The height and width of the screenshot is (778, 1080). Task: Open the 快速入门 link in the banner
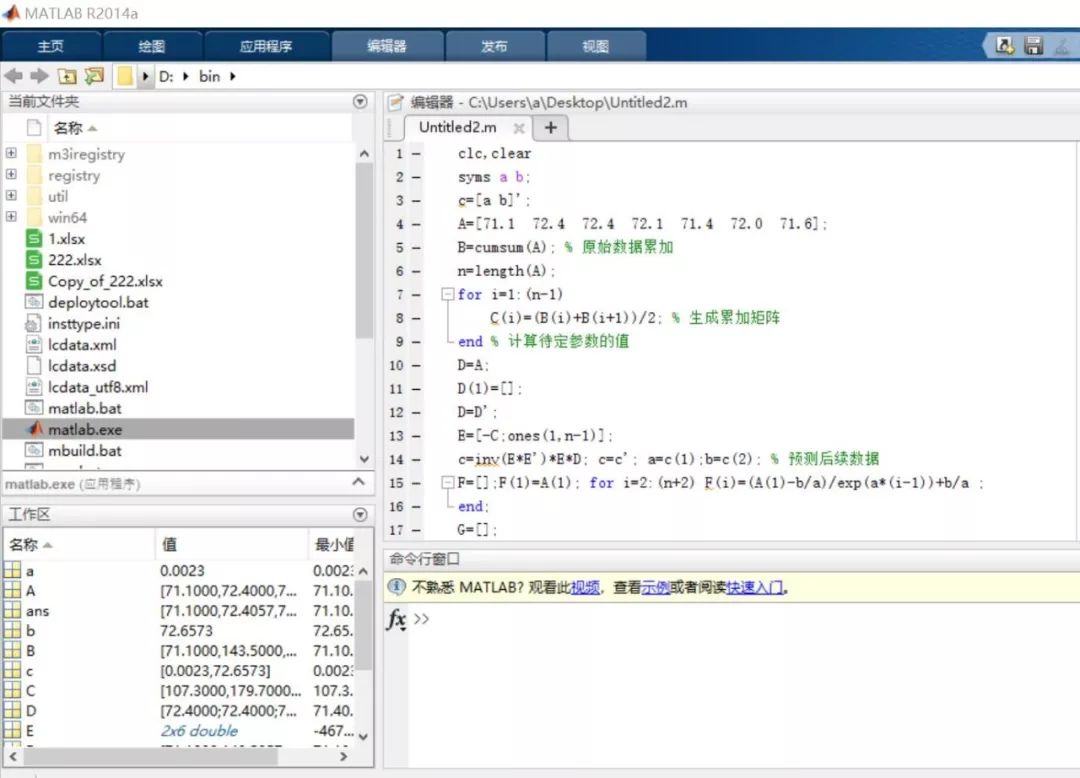[754, 587]
